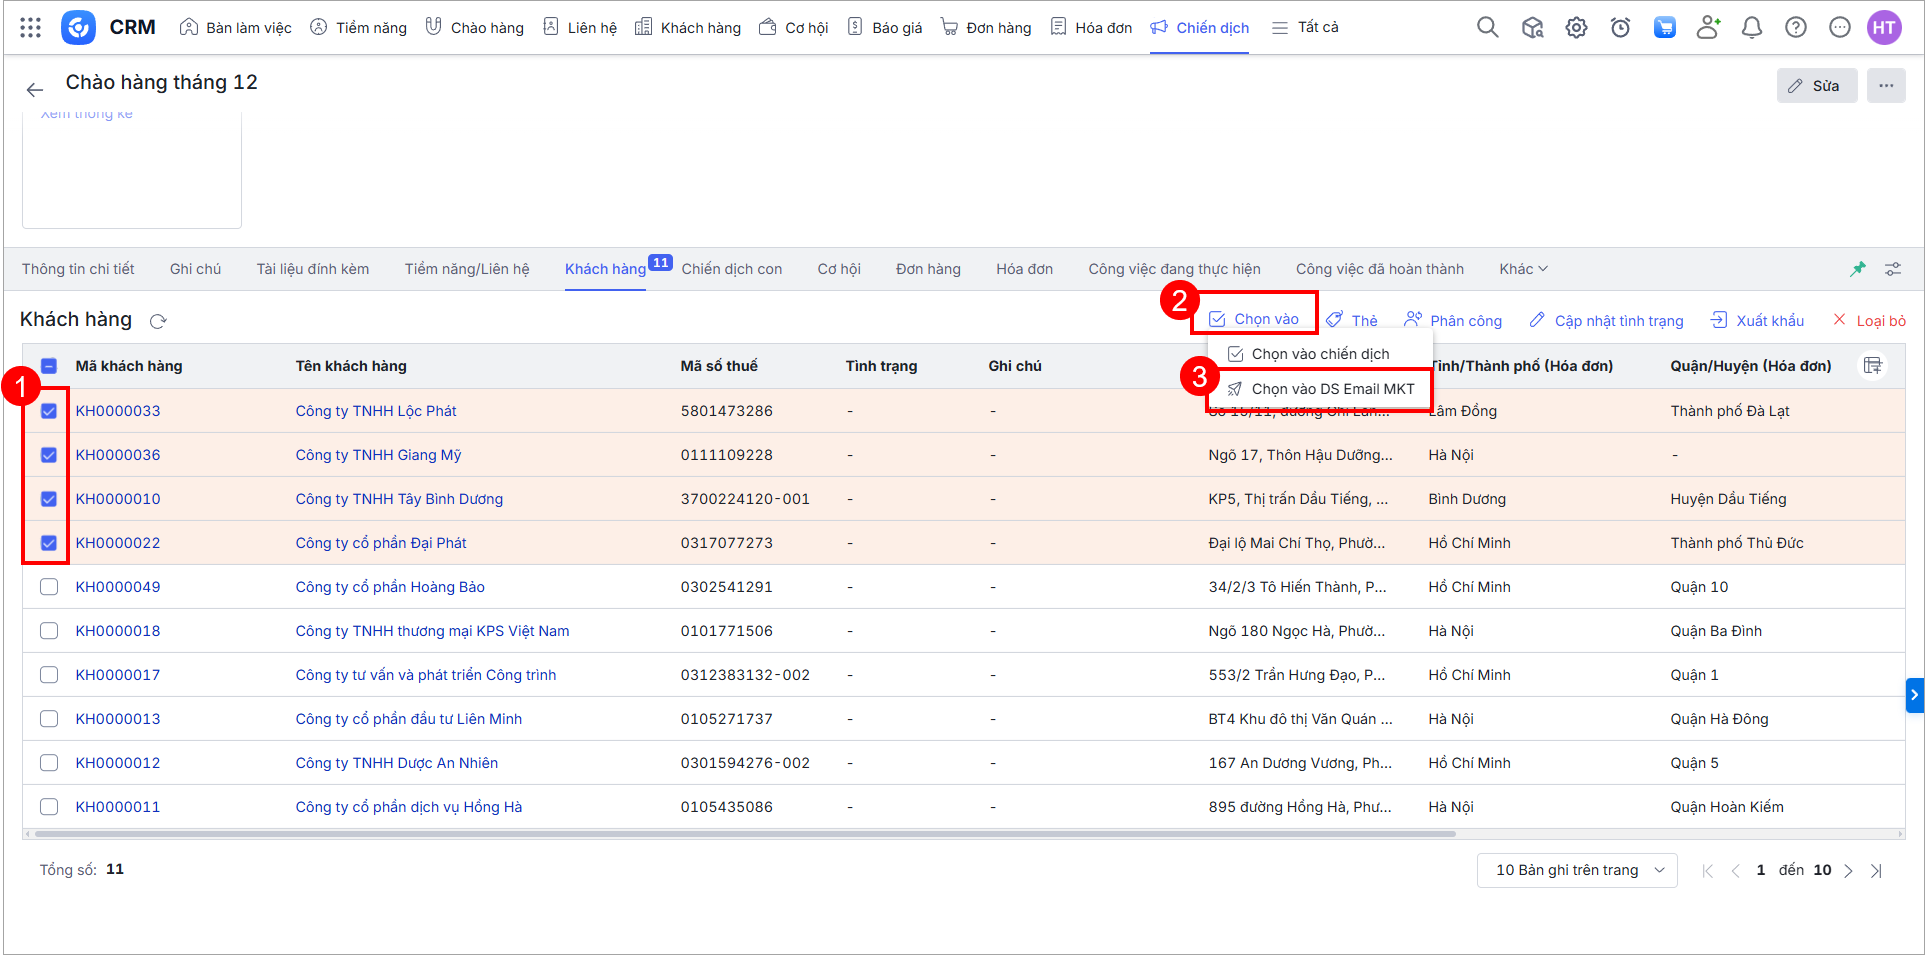Image resolution: width=1925 pixels, height=955 pixels.
Task: Click the search magnifier icon
Action: 1487,27
